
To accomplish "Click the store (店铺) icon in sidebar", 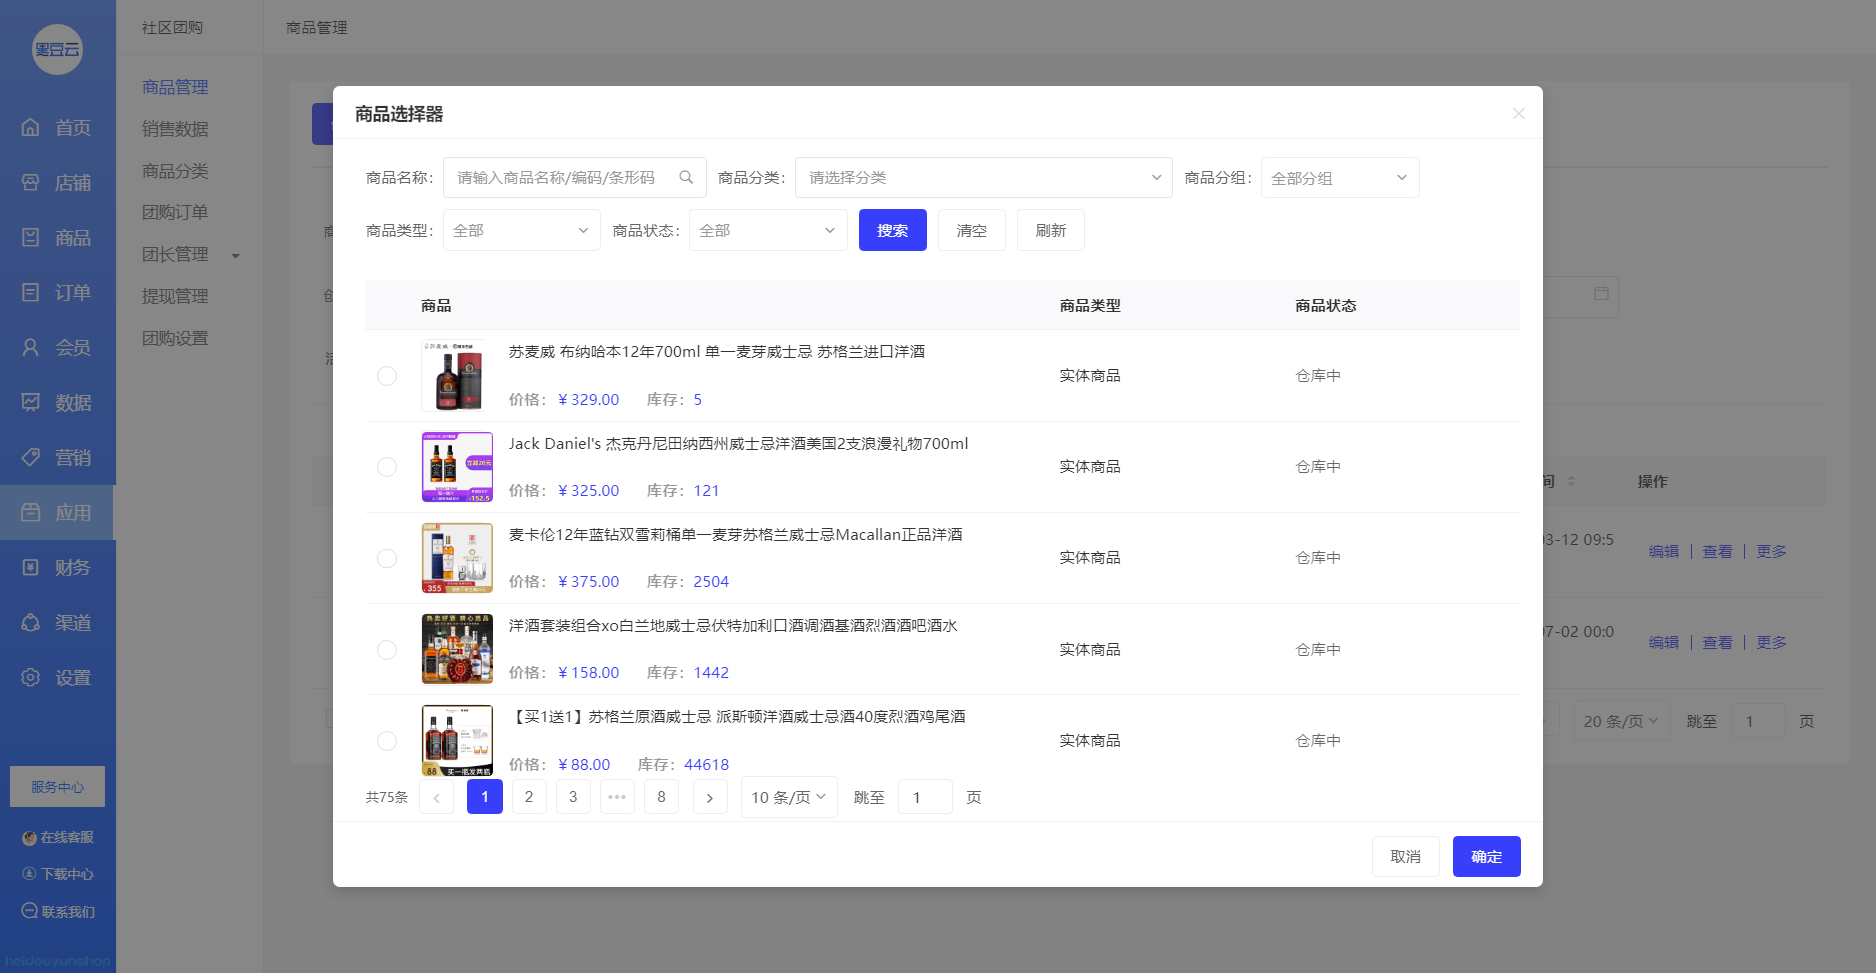I will [31, 182].
